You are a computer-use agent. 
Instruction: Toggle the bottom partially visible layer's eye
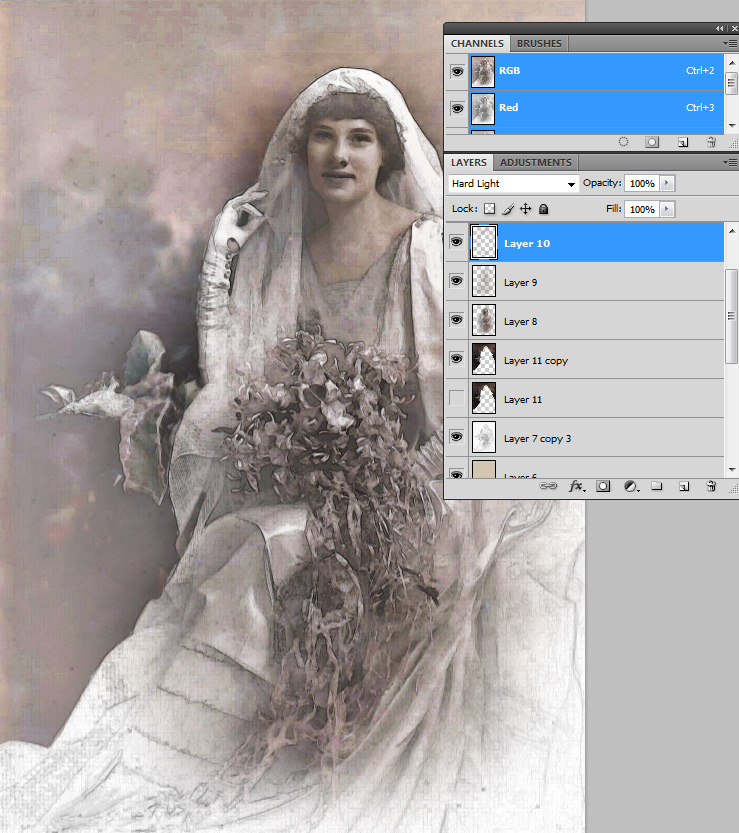tap(456, 472)
